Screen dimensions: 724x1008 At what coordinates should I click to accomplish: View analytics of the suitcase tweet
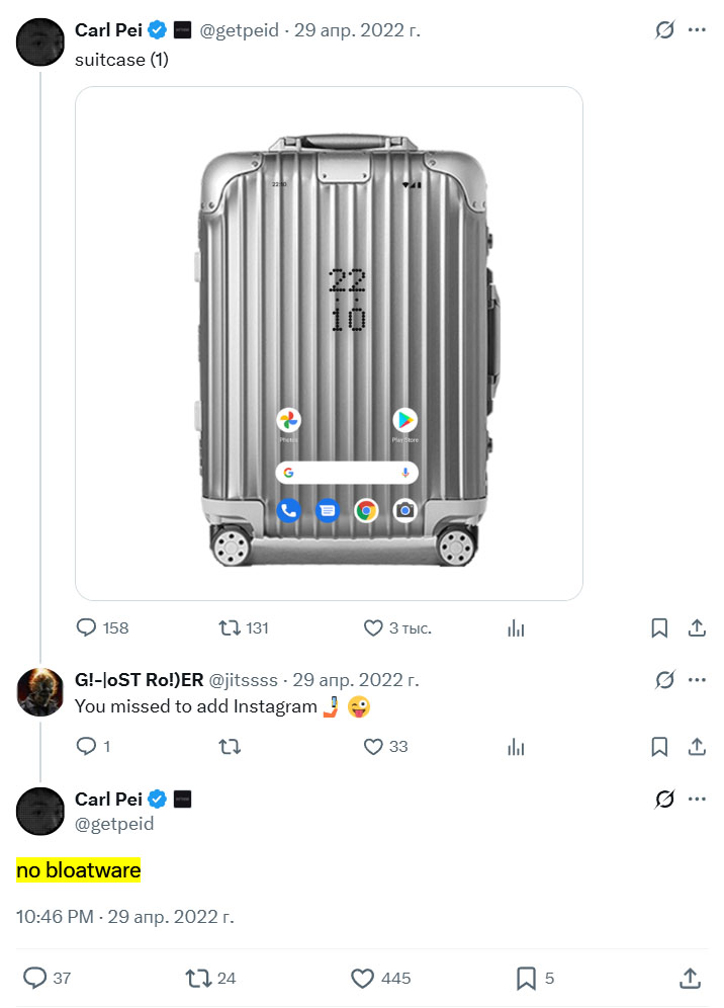[x=516, y=628]
